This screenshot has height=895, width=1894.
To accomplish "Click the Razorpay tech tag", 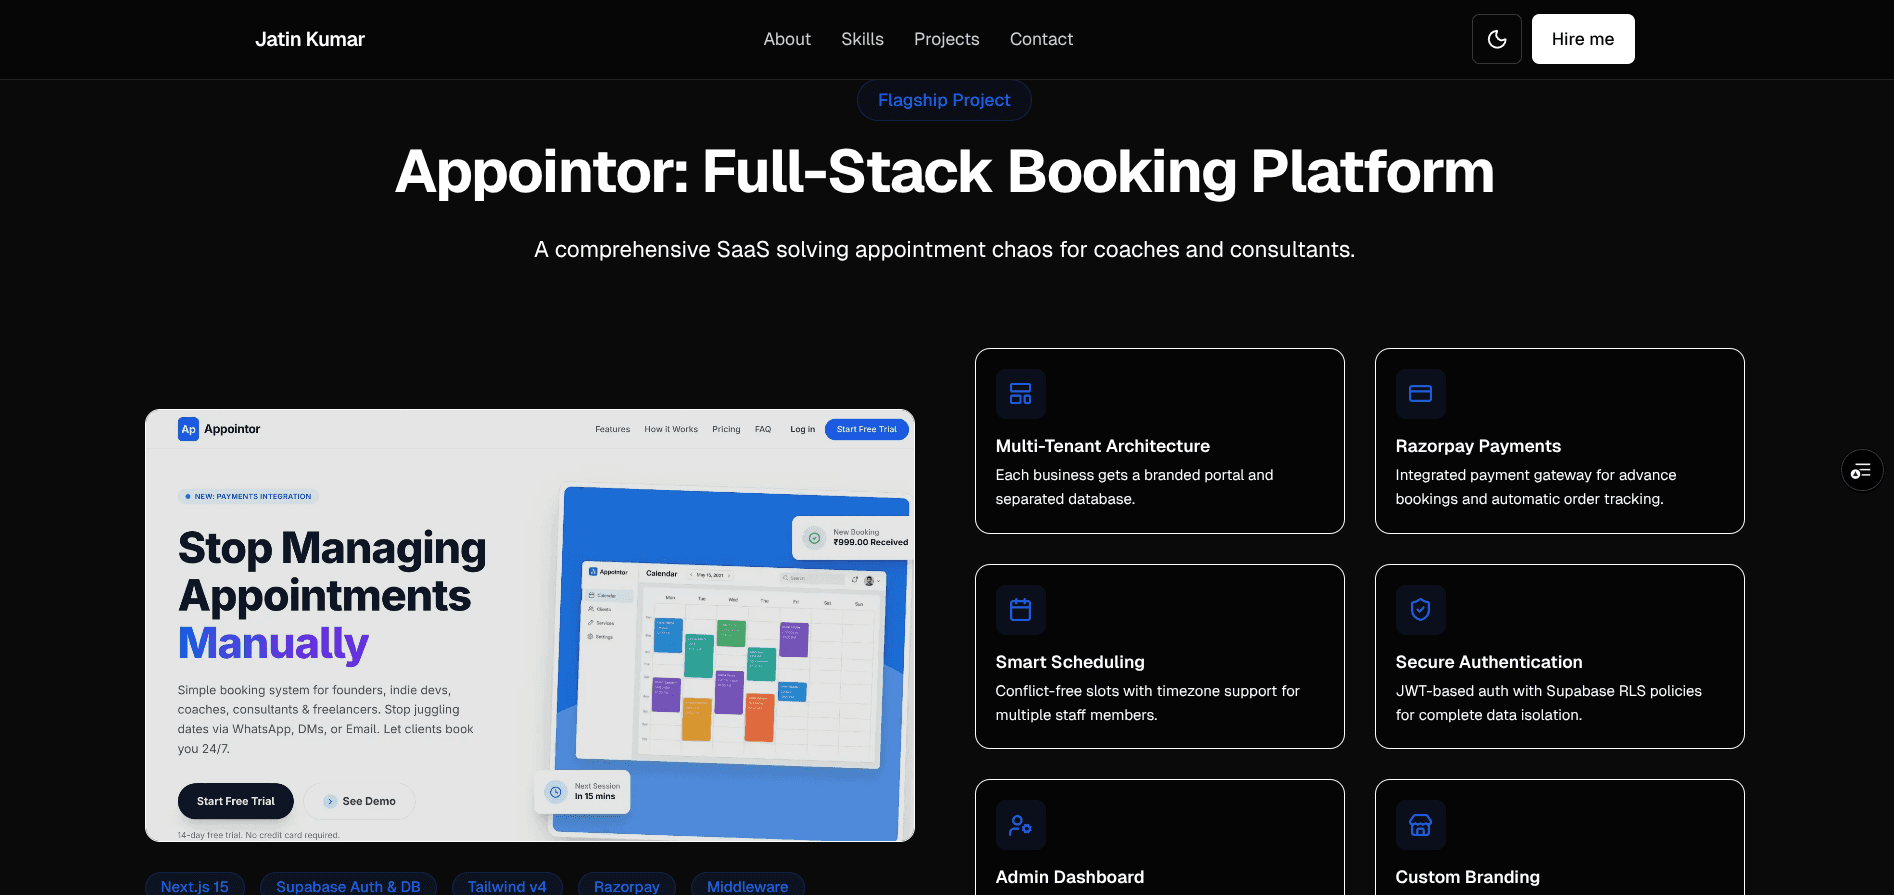I will pyautogui.click(x=627, y=886).
